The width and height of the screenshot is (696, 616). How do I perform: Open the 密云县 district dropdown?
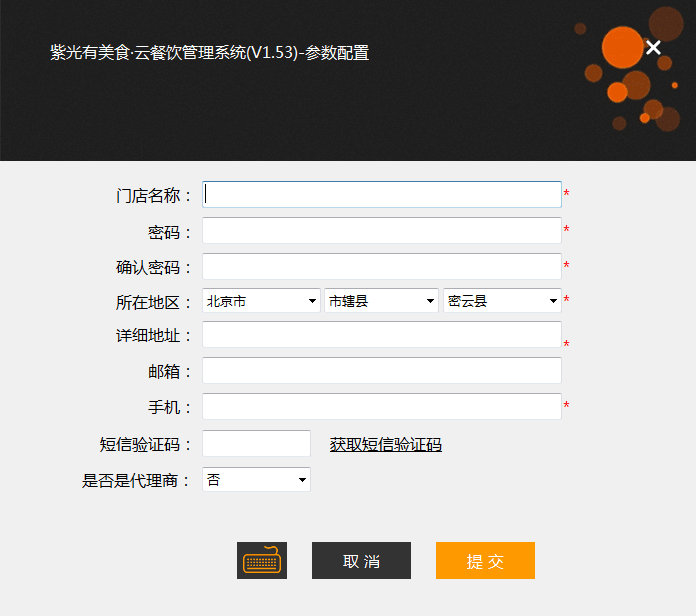click(x=502, y=301)
